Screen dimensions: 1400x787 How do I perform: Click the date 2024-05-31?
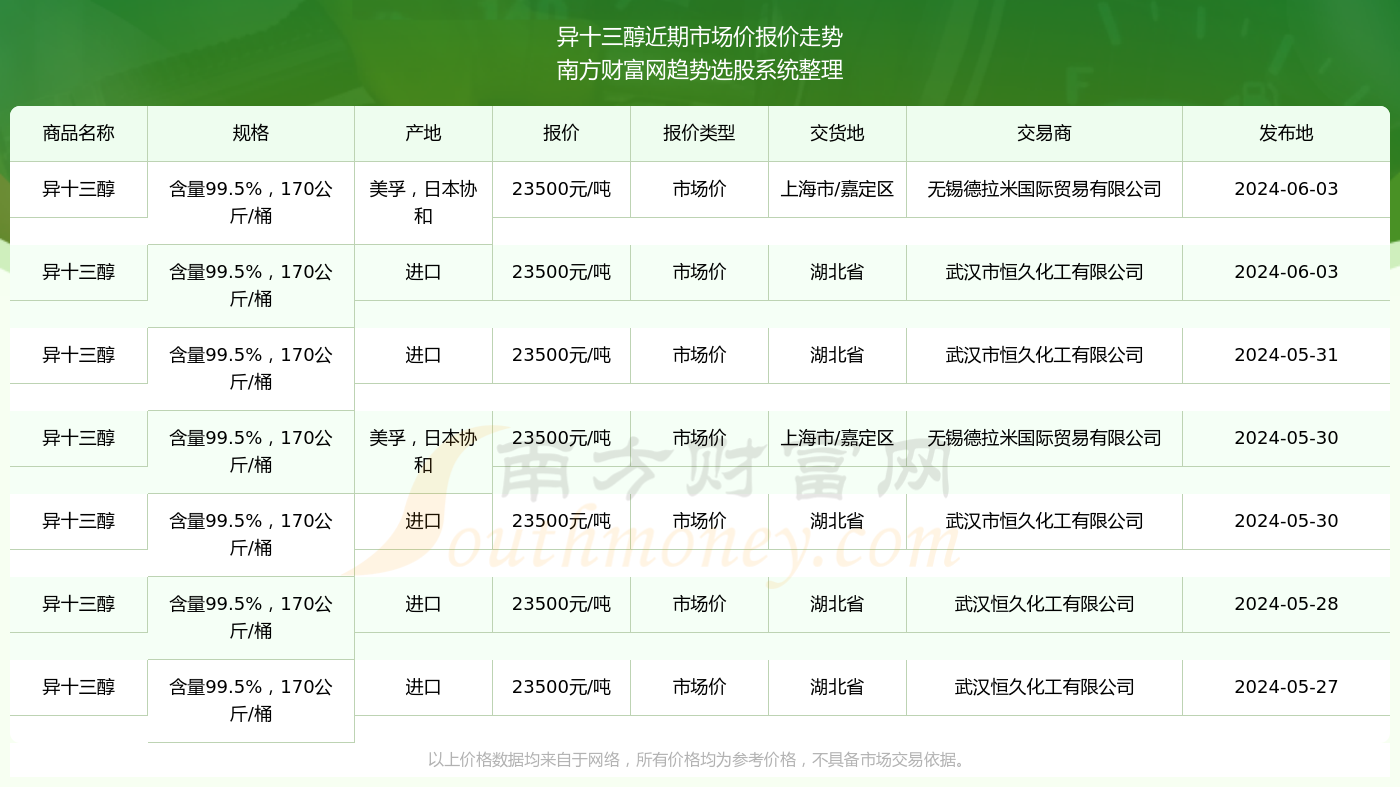coord(1286,355)
